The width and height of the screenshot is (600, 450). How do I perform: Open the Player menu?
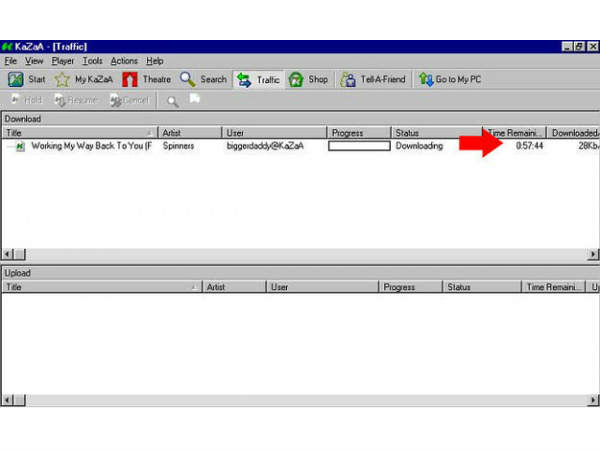(x=63, y=61)
